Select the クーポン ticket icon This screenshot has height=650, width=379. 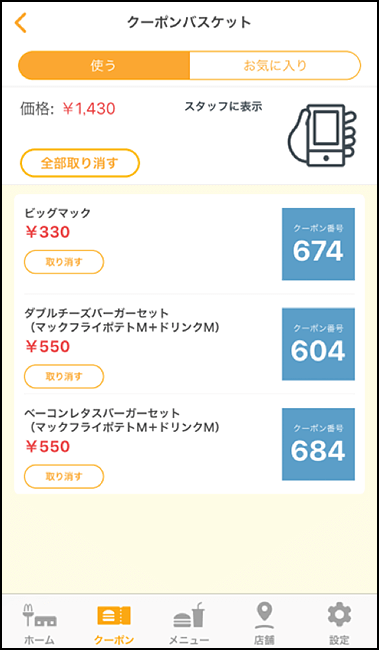[114, 615]
